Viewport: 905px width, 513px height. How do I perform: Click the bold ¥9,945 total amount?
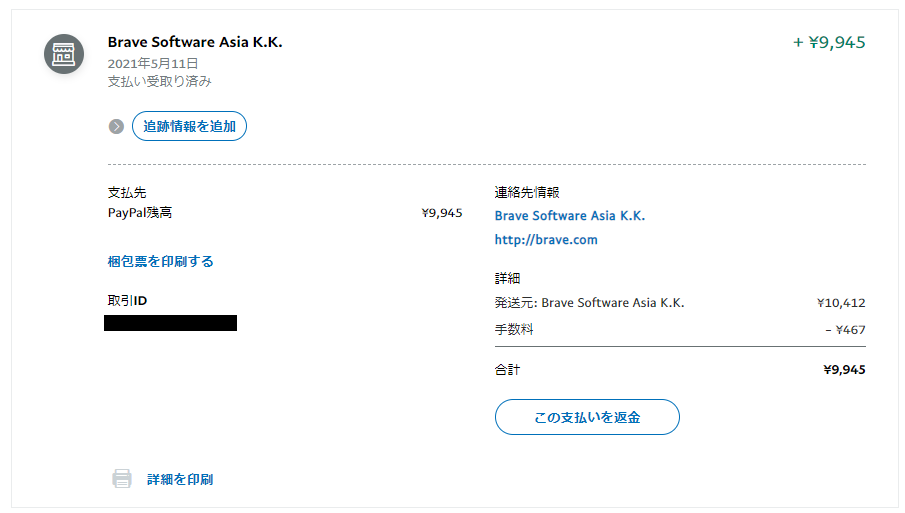(844, 369)
